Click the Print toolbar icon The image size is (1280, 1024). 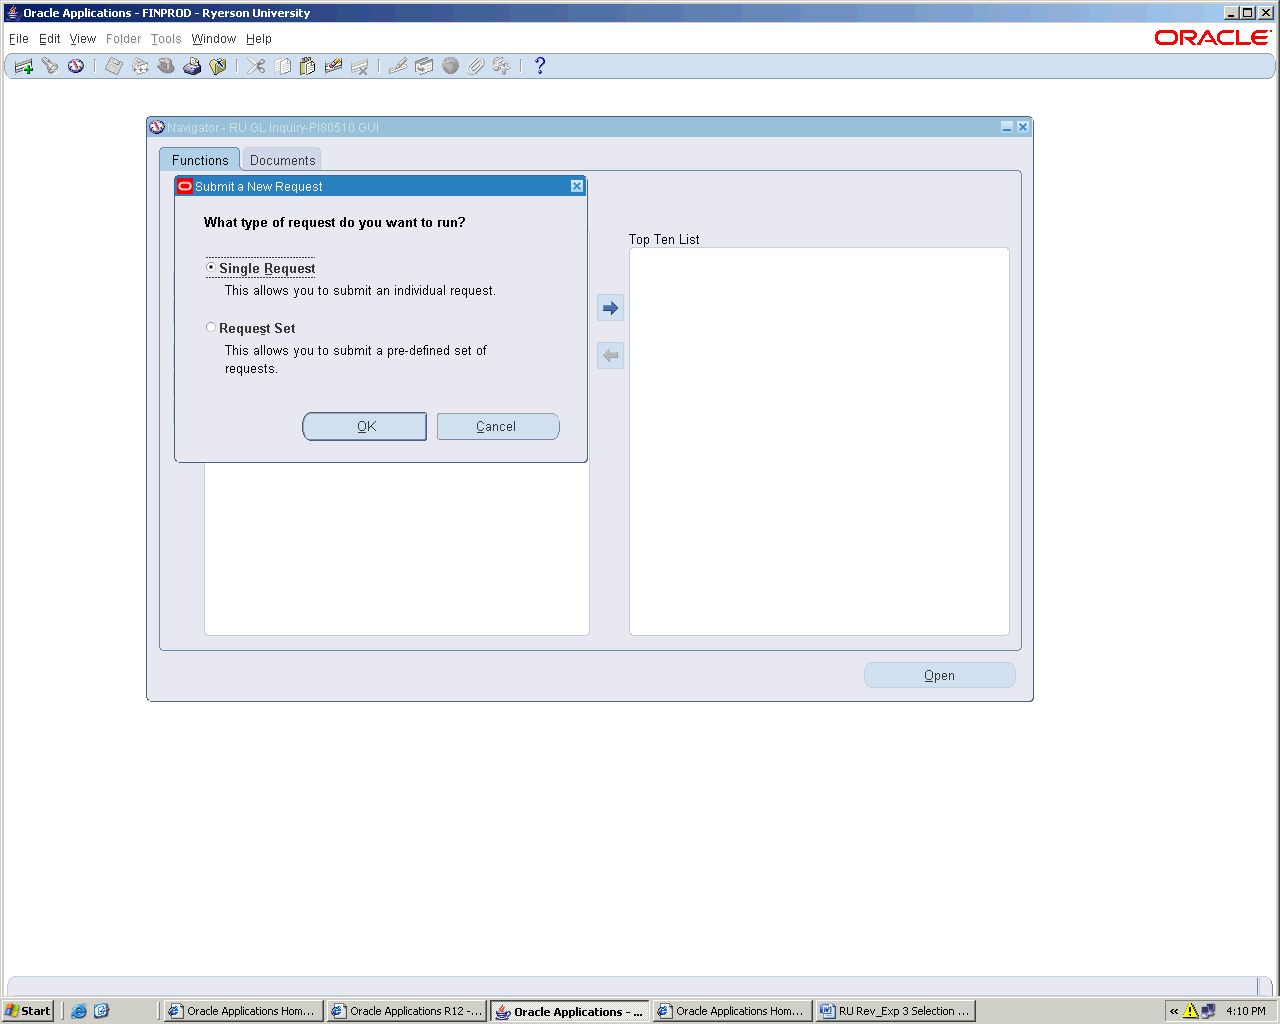coord(192,66)
